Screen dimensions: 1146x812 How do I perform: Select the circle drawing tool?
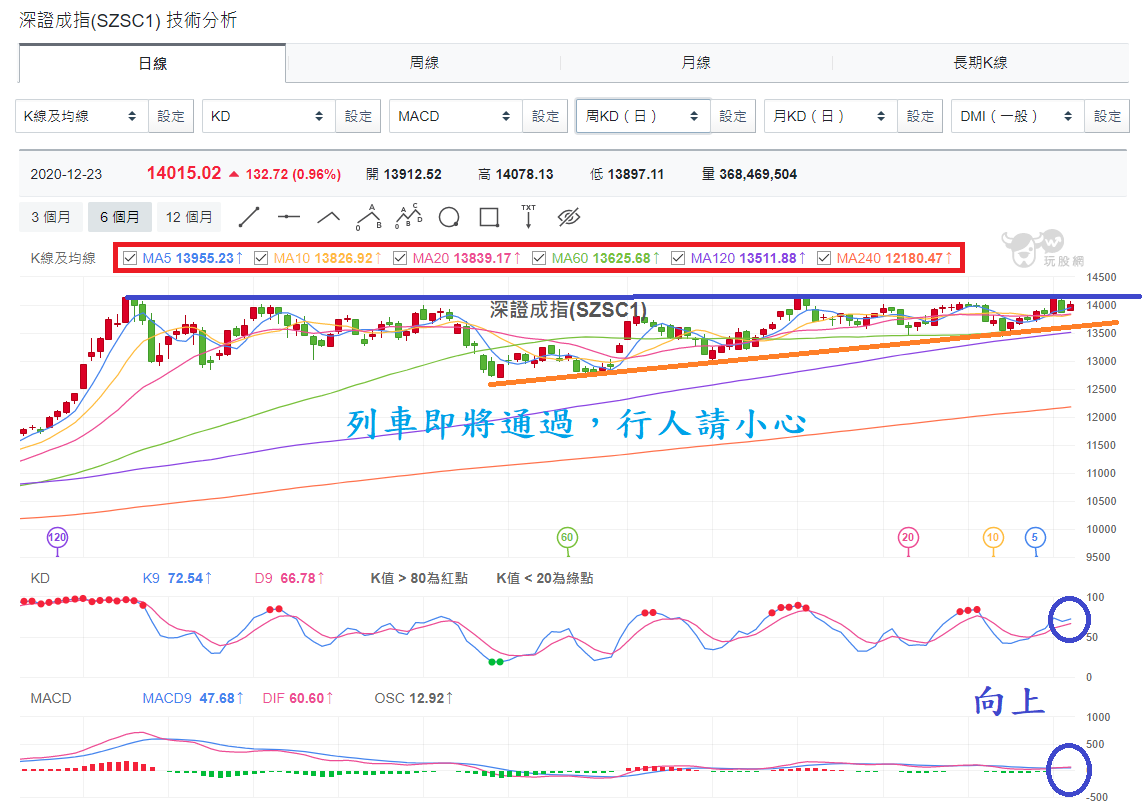point(449,217)
